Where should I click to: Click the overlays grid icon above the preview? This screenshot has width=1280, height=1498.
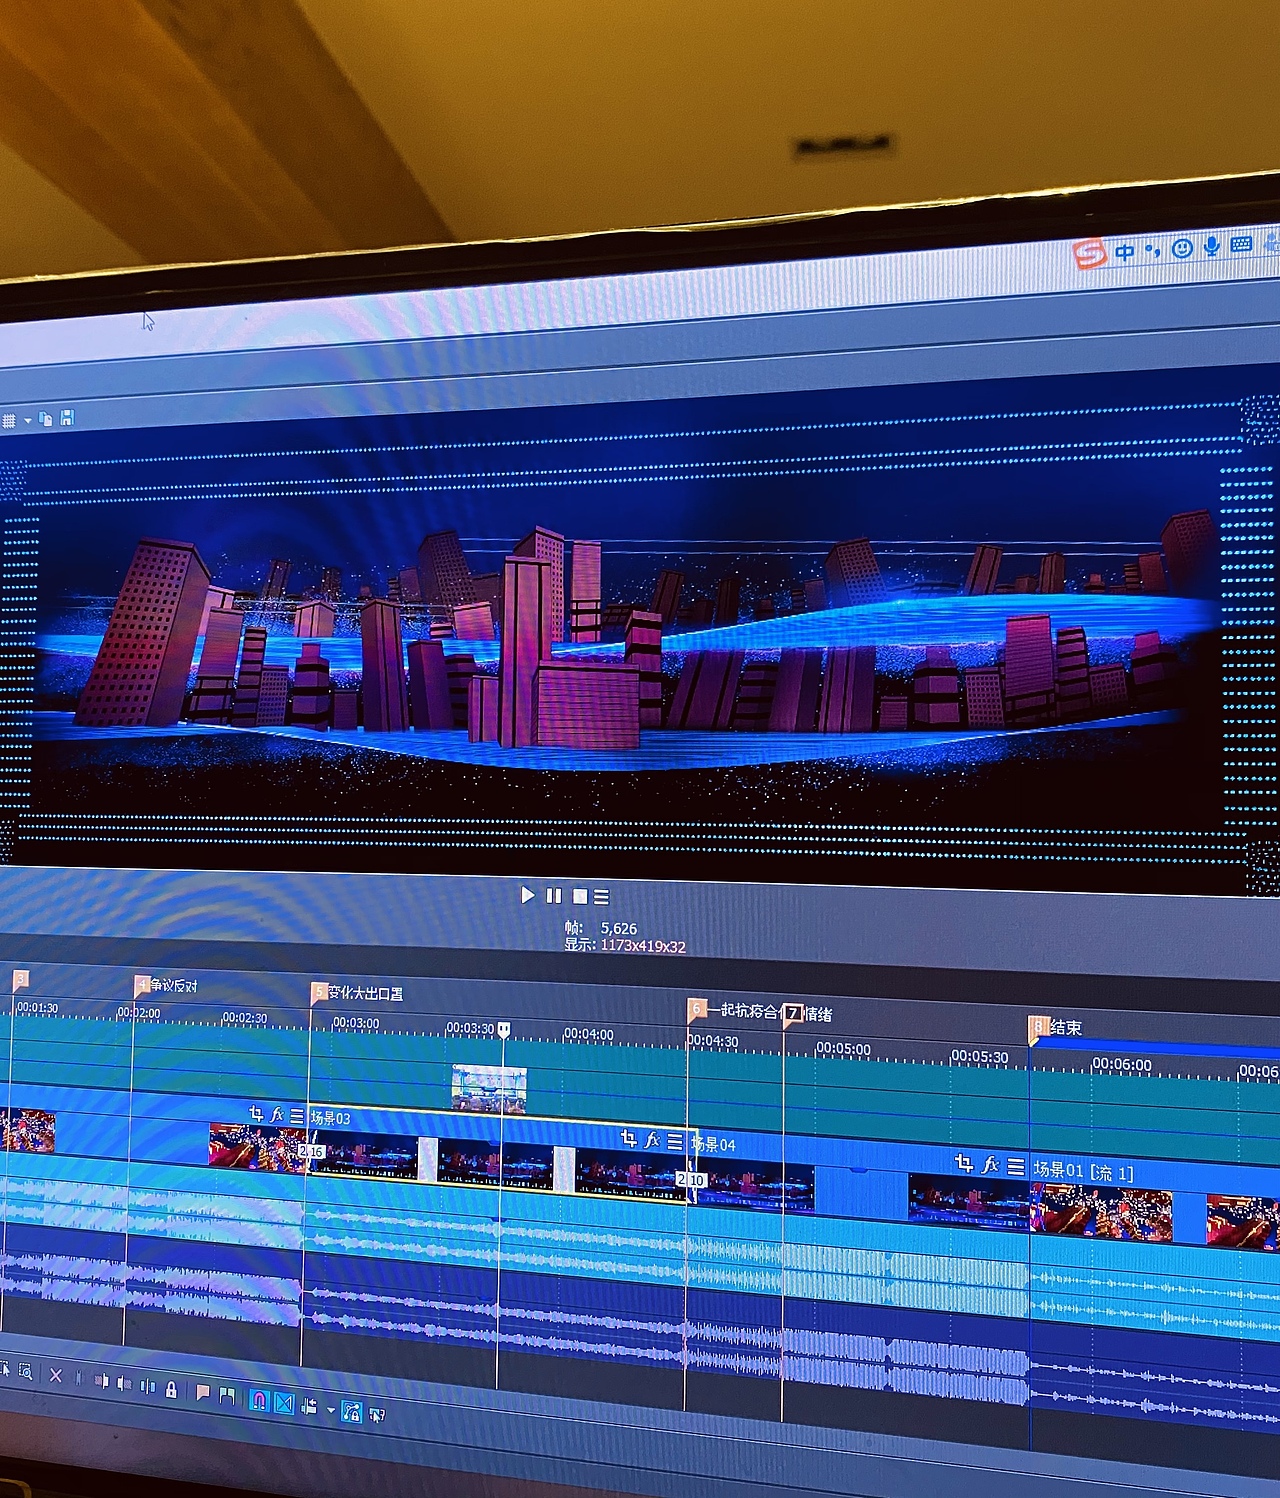tap(9, 420)
